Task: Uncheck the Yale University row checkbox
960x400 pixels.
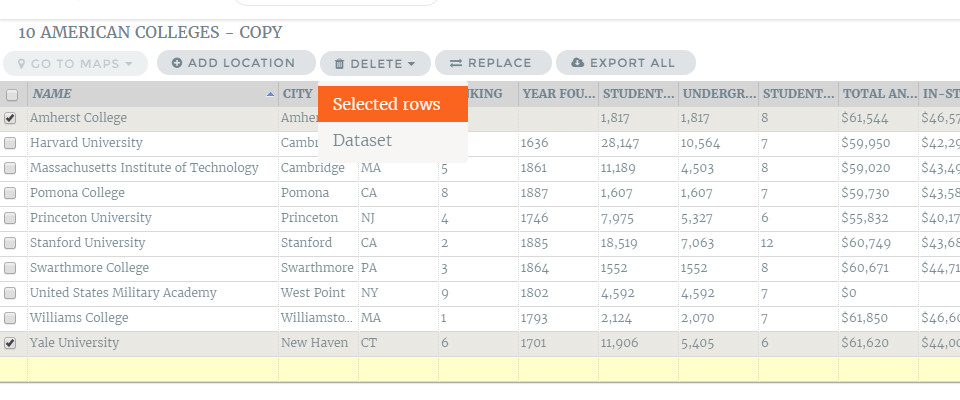Action: (x=10, y=343)
